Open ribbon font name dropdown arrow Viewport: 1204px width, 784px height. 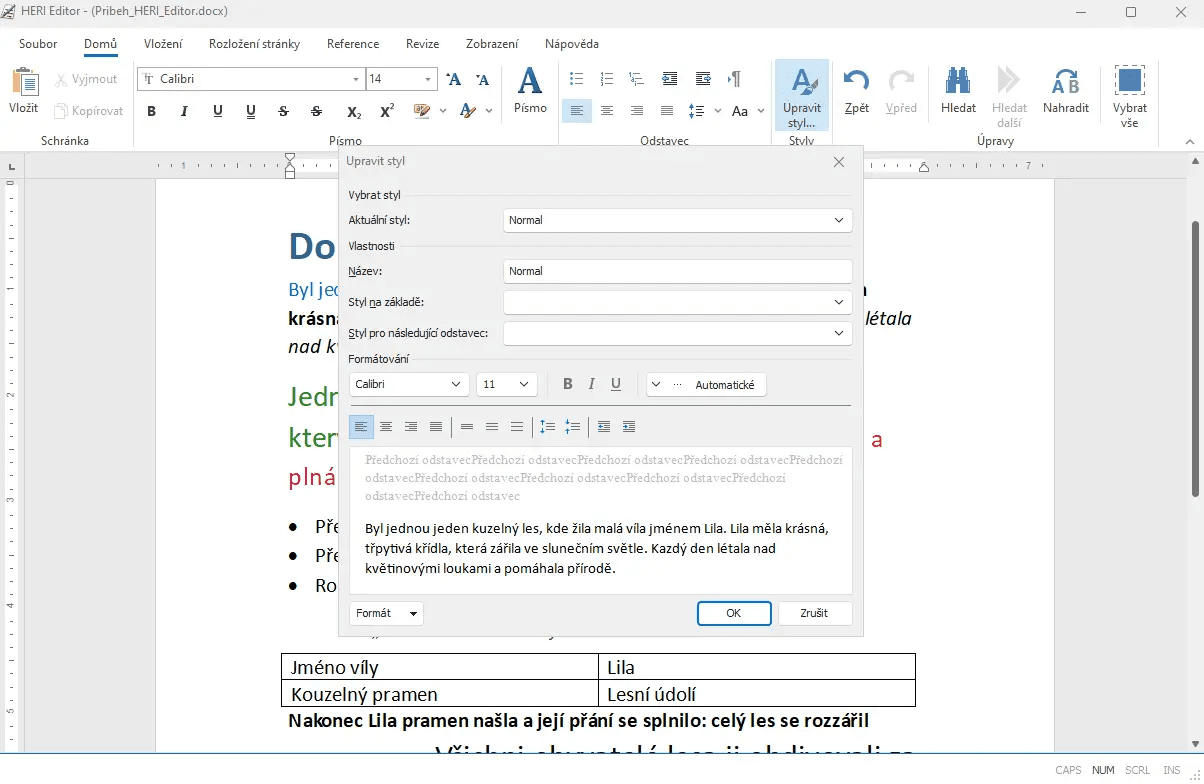356,79
